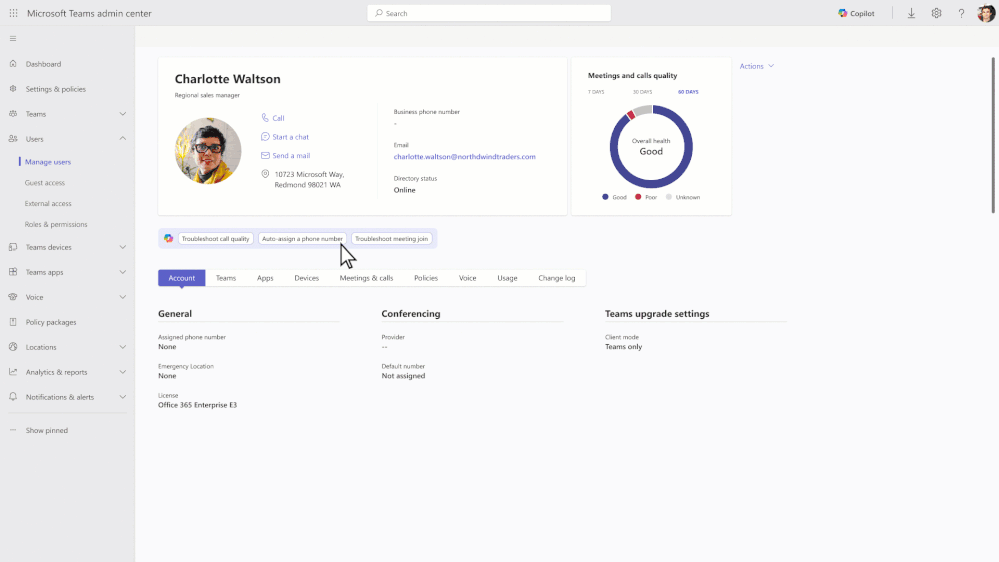Screen dimensions: 999x562
Task: Collapse the Users navigation section
Action: (x=122, y=138)
